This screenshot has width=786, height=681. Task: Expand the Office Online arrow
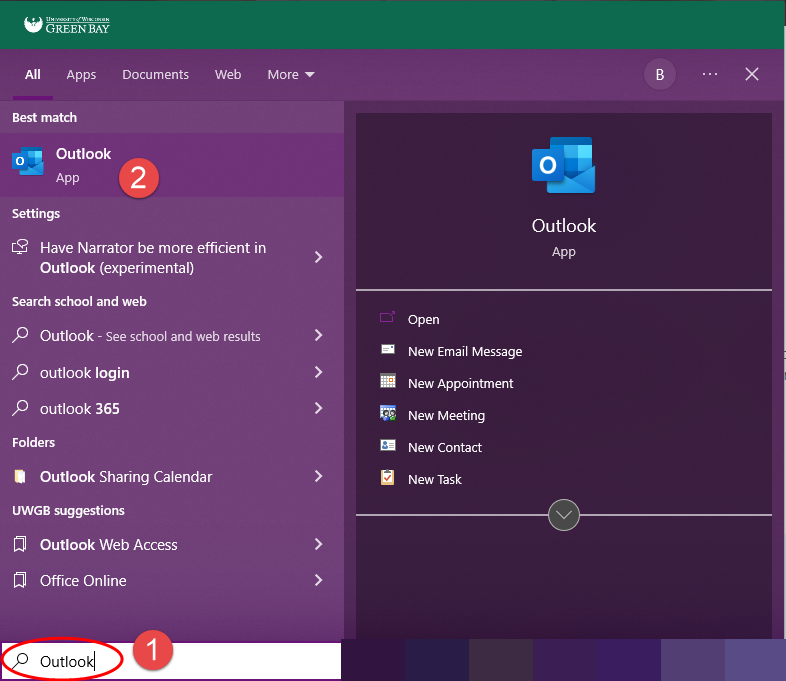pyautogui.click(x=318, y=580)
